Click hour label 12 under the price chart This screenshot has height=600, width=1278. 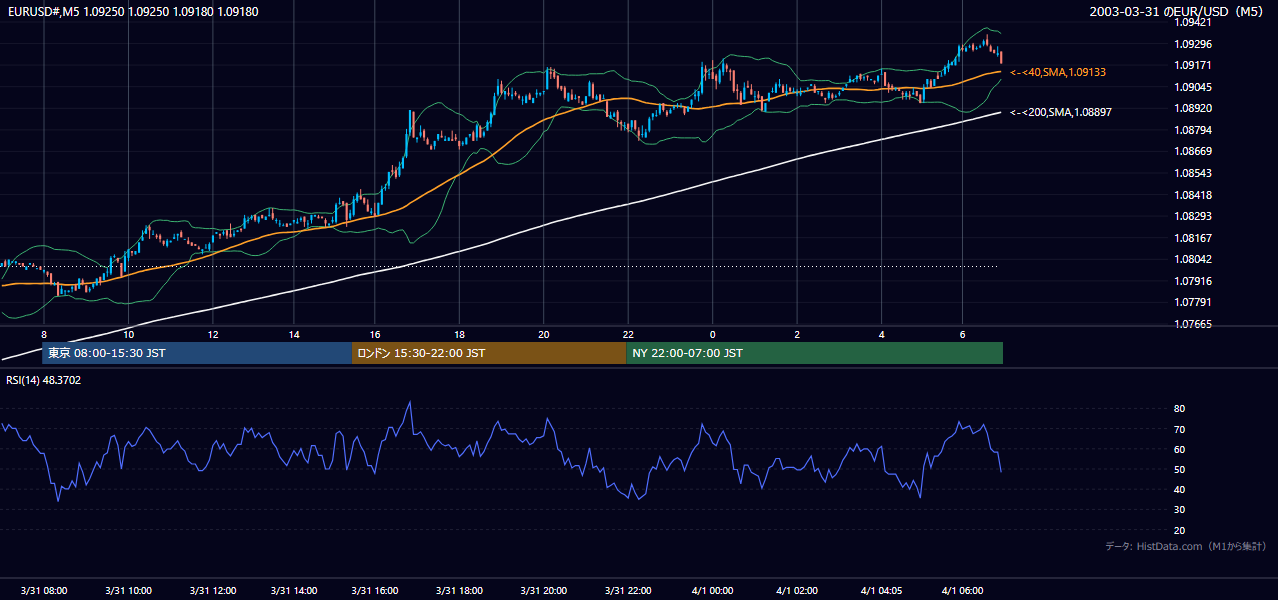[x=212, y=334]
